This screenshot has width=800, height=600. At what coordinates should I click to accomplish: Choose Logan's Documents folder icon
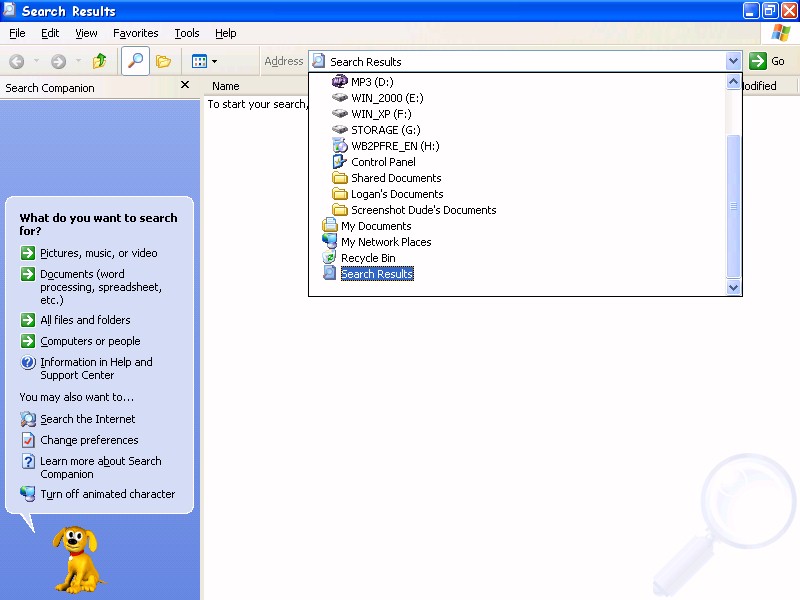(x=339, y=194)
